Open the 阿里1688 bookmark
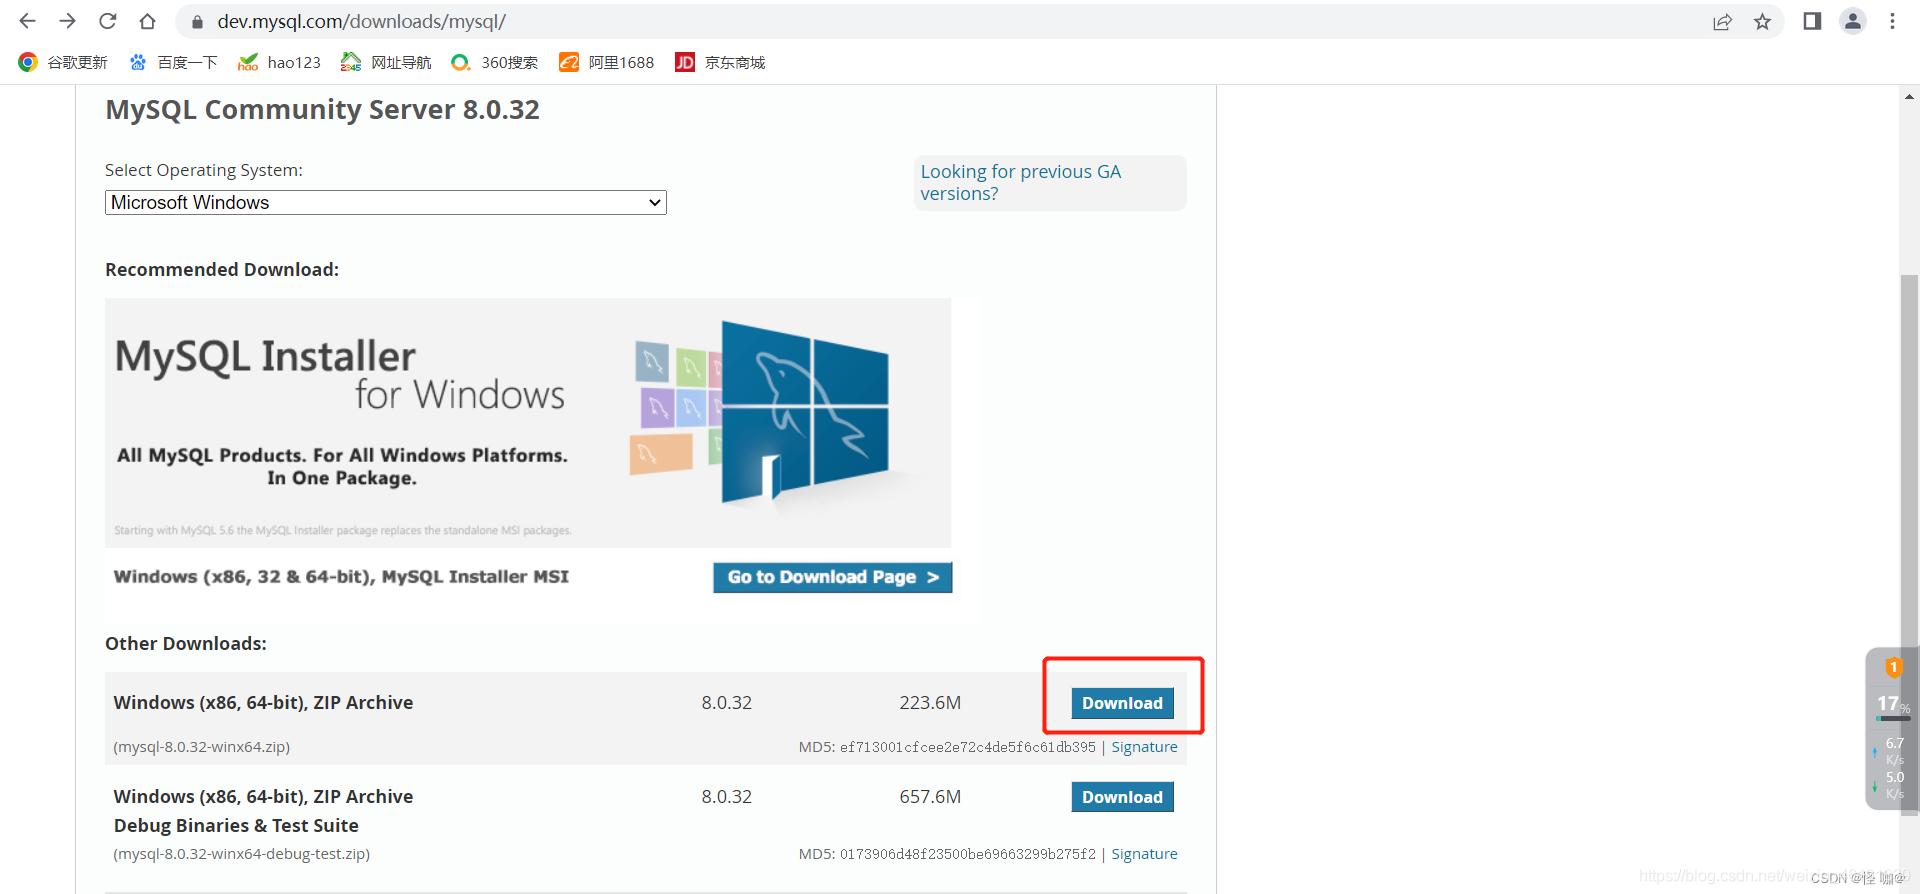The image size is (1920, 894). 606,62
